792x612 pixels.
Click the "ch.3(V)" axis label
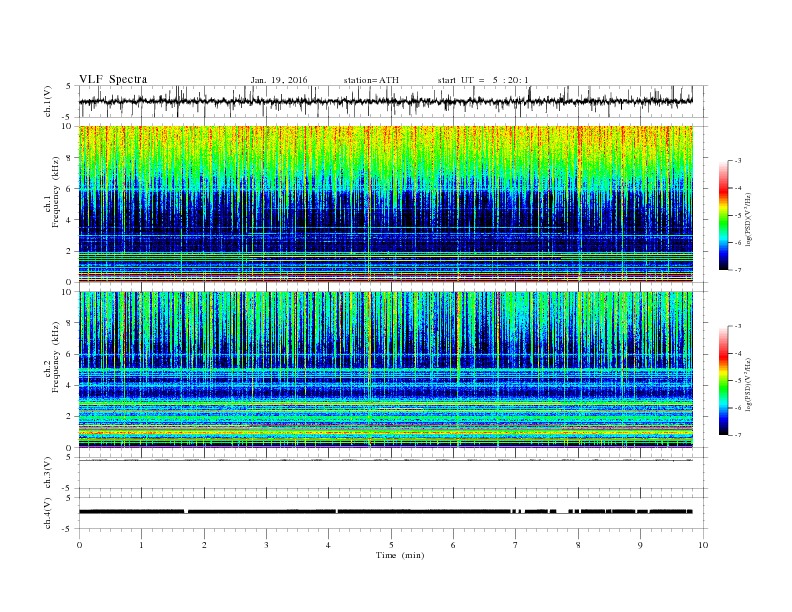pos(48,473)
